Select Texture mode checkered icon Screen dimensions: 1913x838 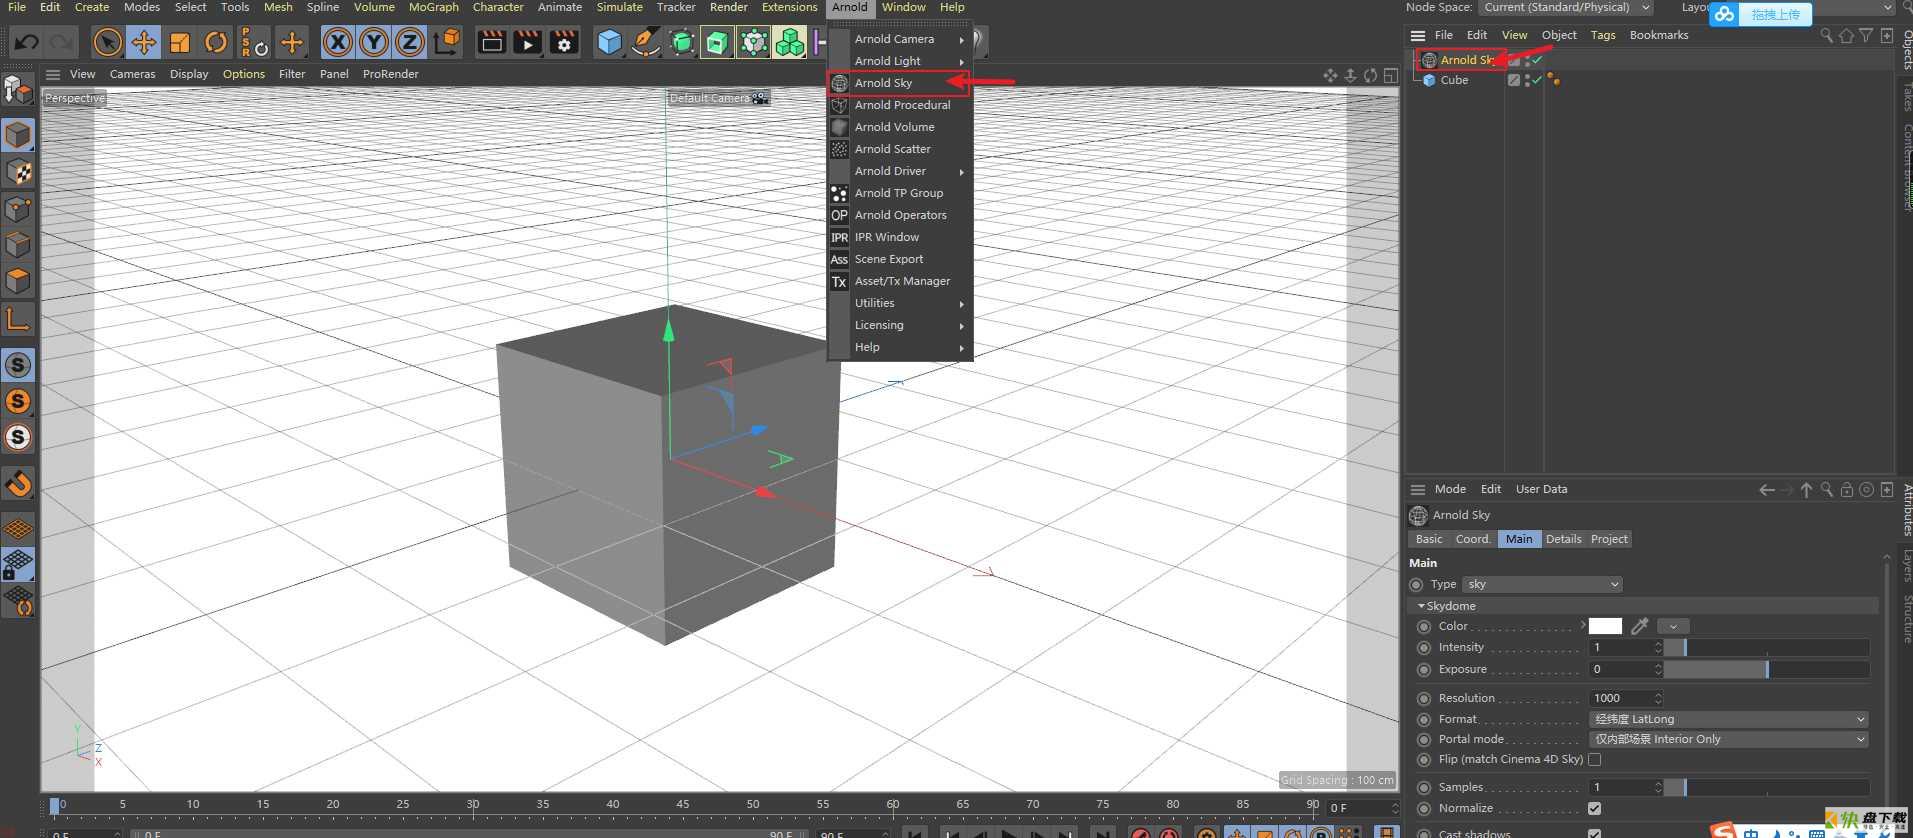point(18,172)
